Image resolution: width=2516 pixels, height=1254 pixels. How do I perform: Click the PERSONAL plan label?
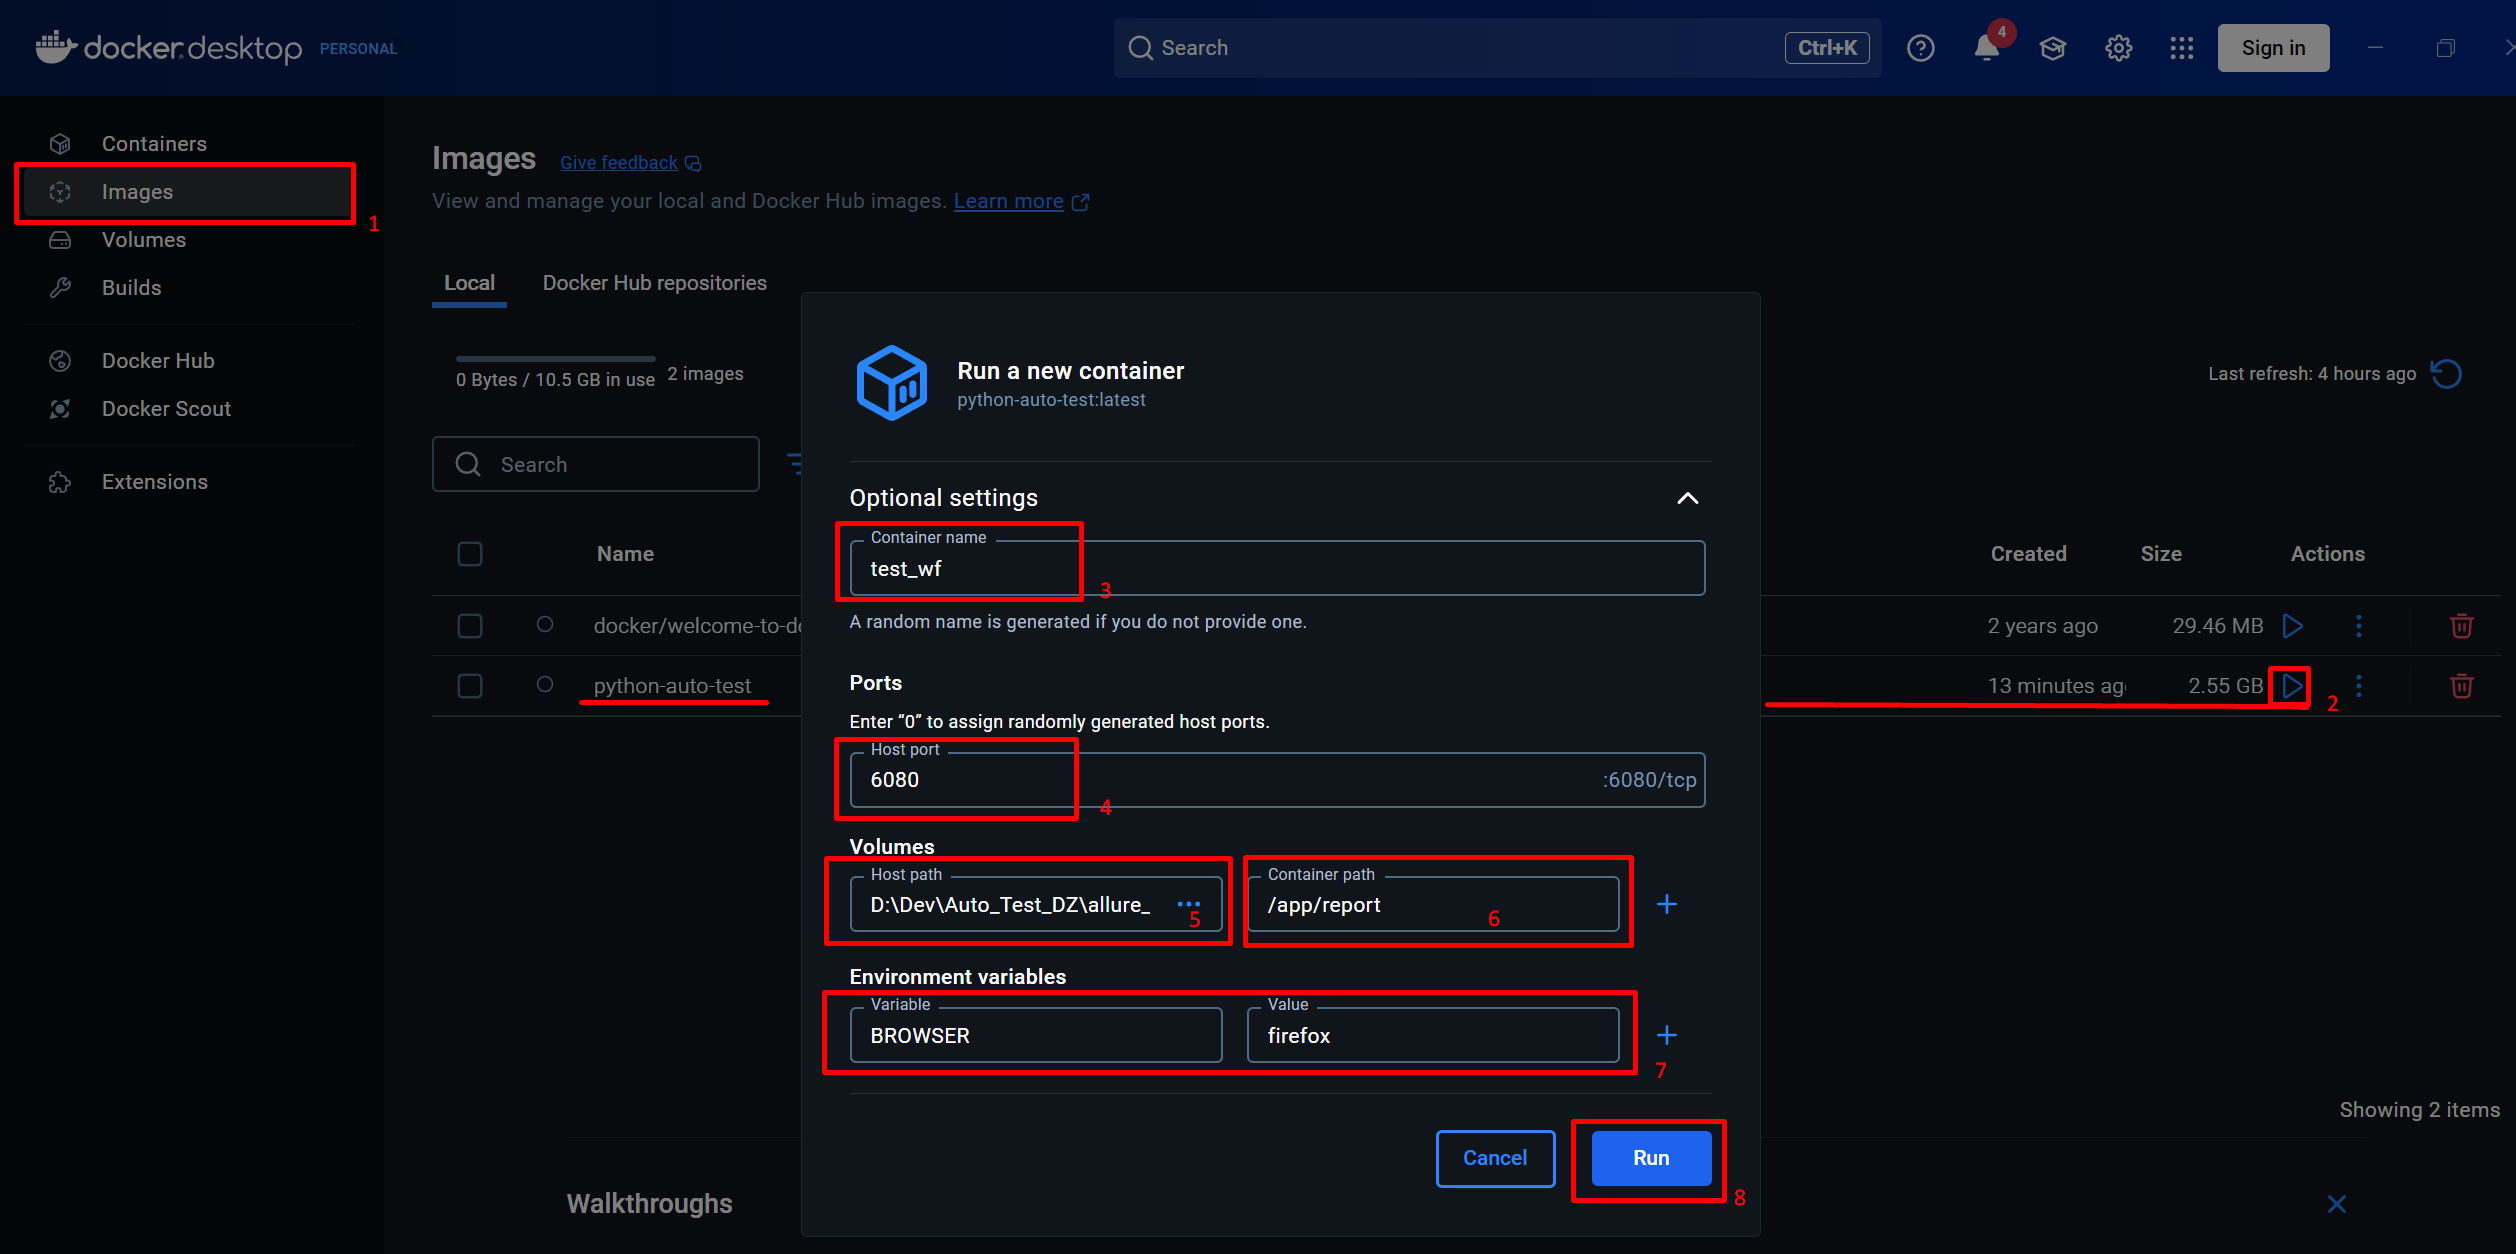click(358, 48)
